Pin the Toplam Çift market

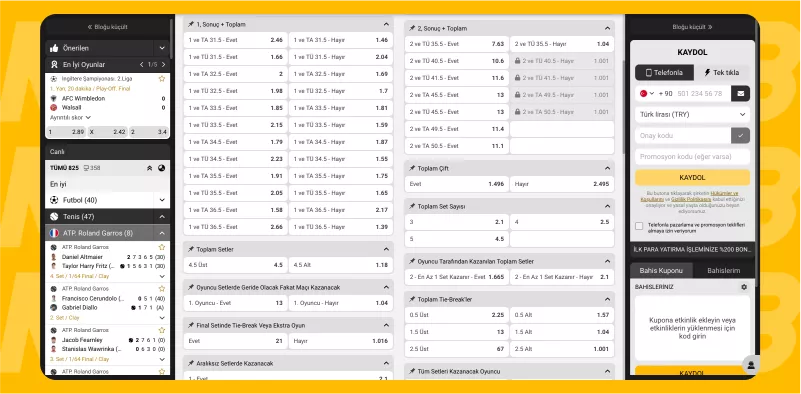[x=412, y=168]
